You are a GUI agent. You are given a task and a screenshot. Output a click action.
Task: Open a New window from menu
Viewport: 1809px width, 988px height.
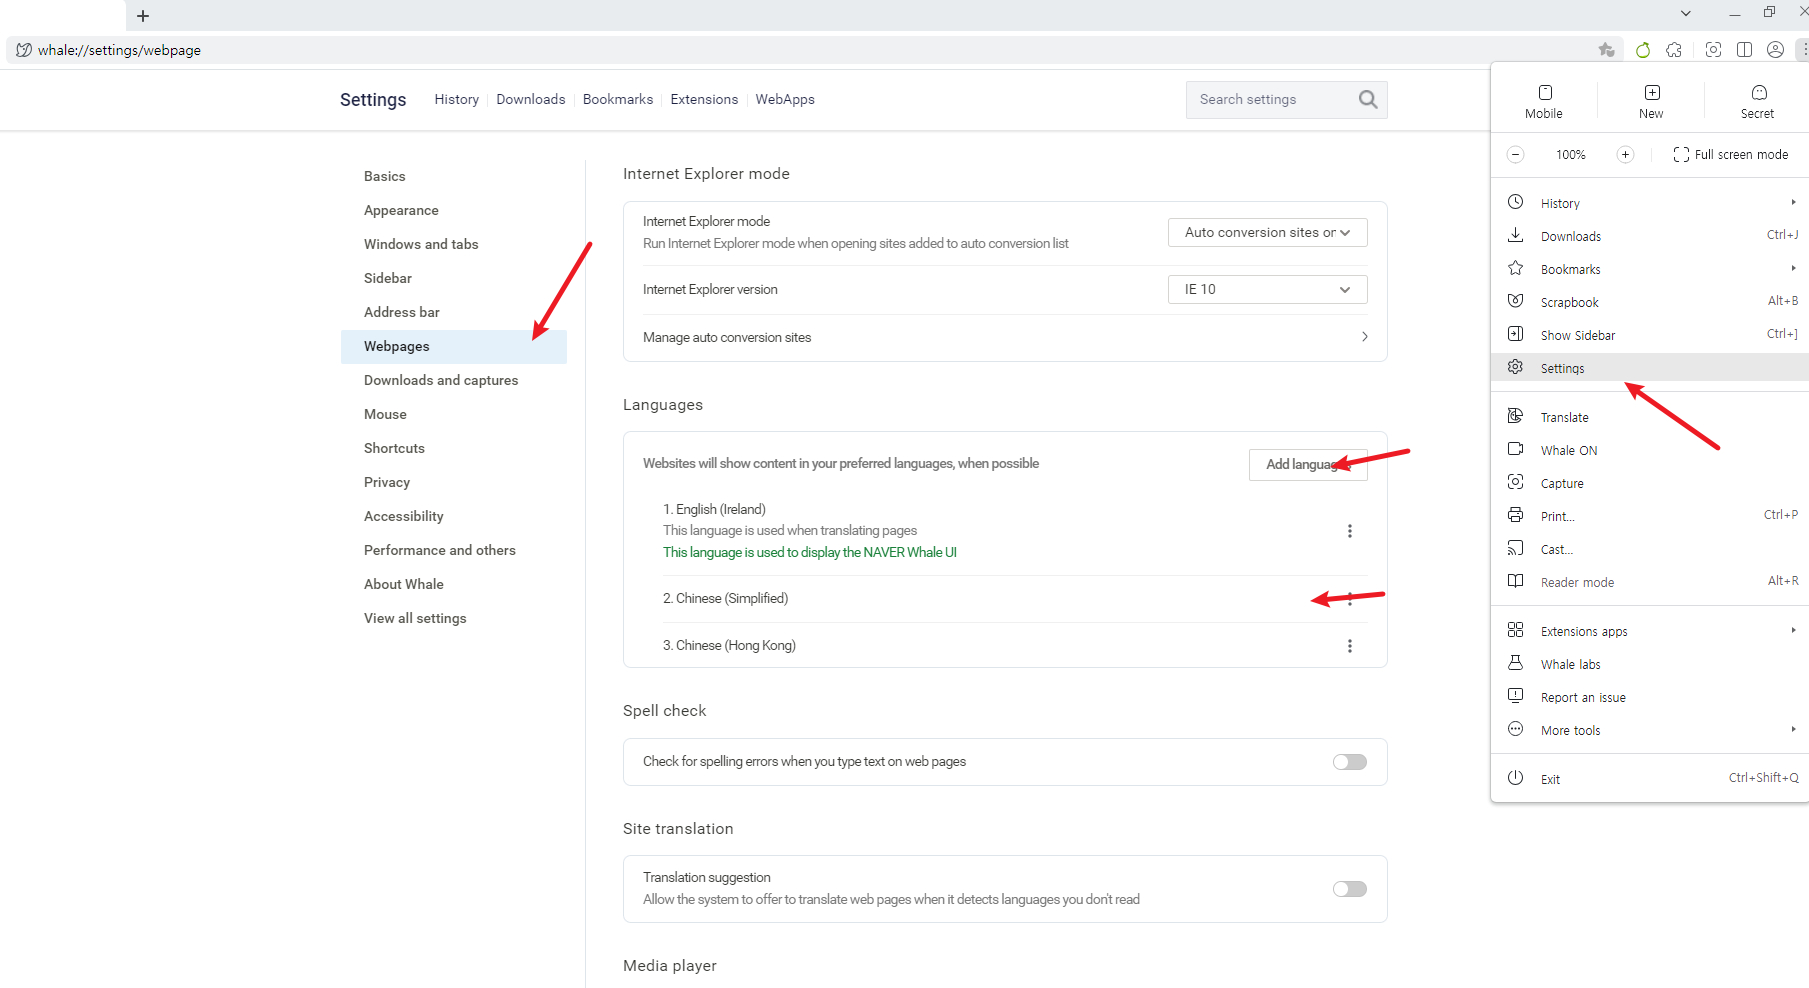tap(1652, 101)
